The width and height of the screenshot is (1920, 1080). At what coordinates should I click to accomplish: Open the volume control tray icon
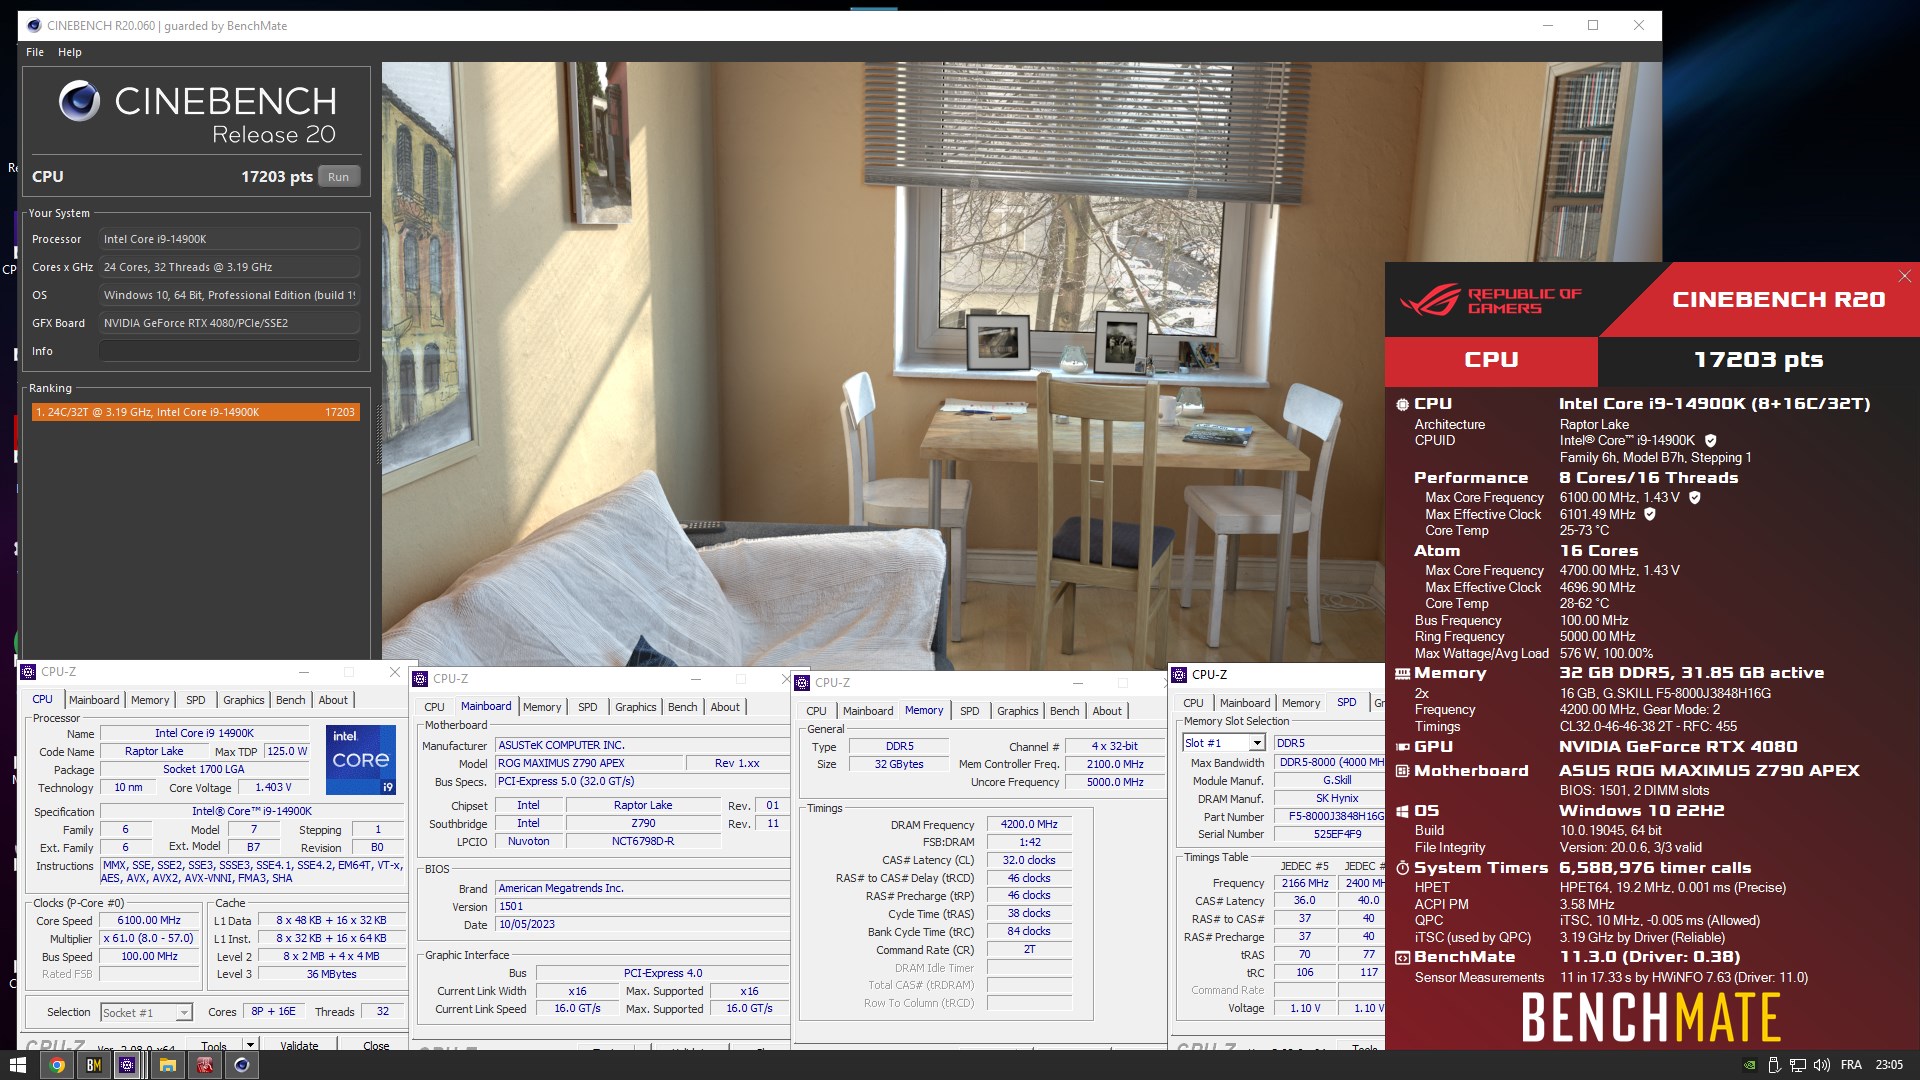(x=1821, y=1065)
